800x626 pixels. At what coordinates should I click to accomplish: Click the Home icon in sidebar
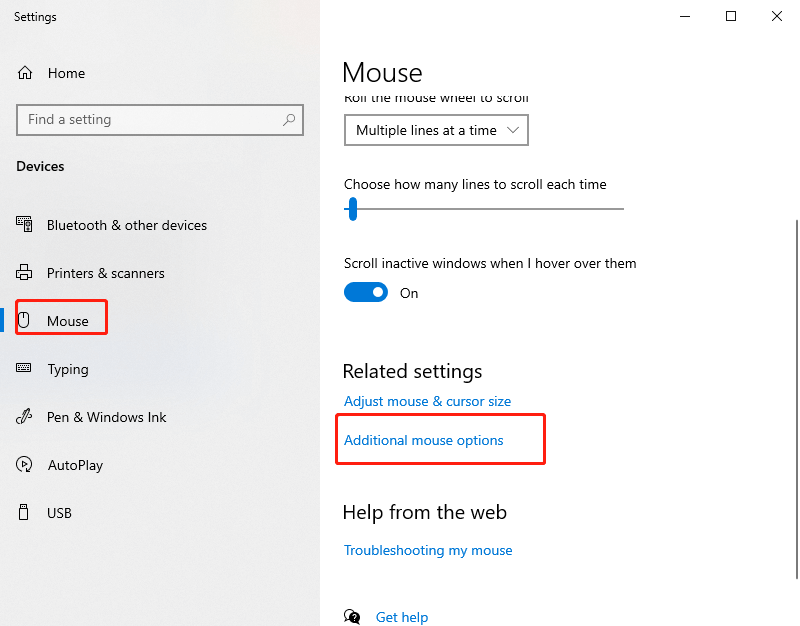pos(25,73)
